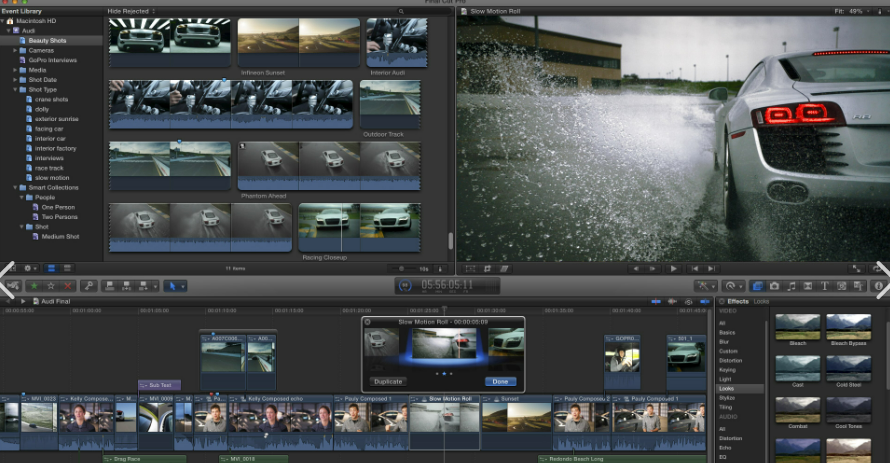Image resolution: width=890 pixels, height=463 pixels.
Task: Mark clip as Favorite with green star
Action: coord(34,286)
